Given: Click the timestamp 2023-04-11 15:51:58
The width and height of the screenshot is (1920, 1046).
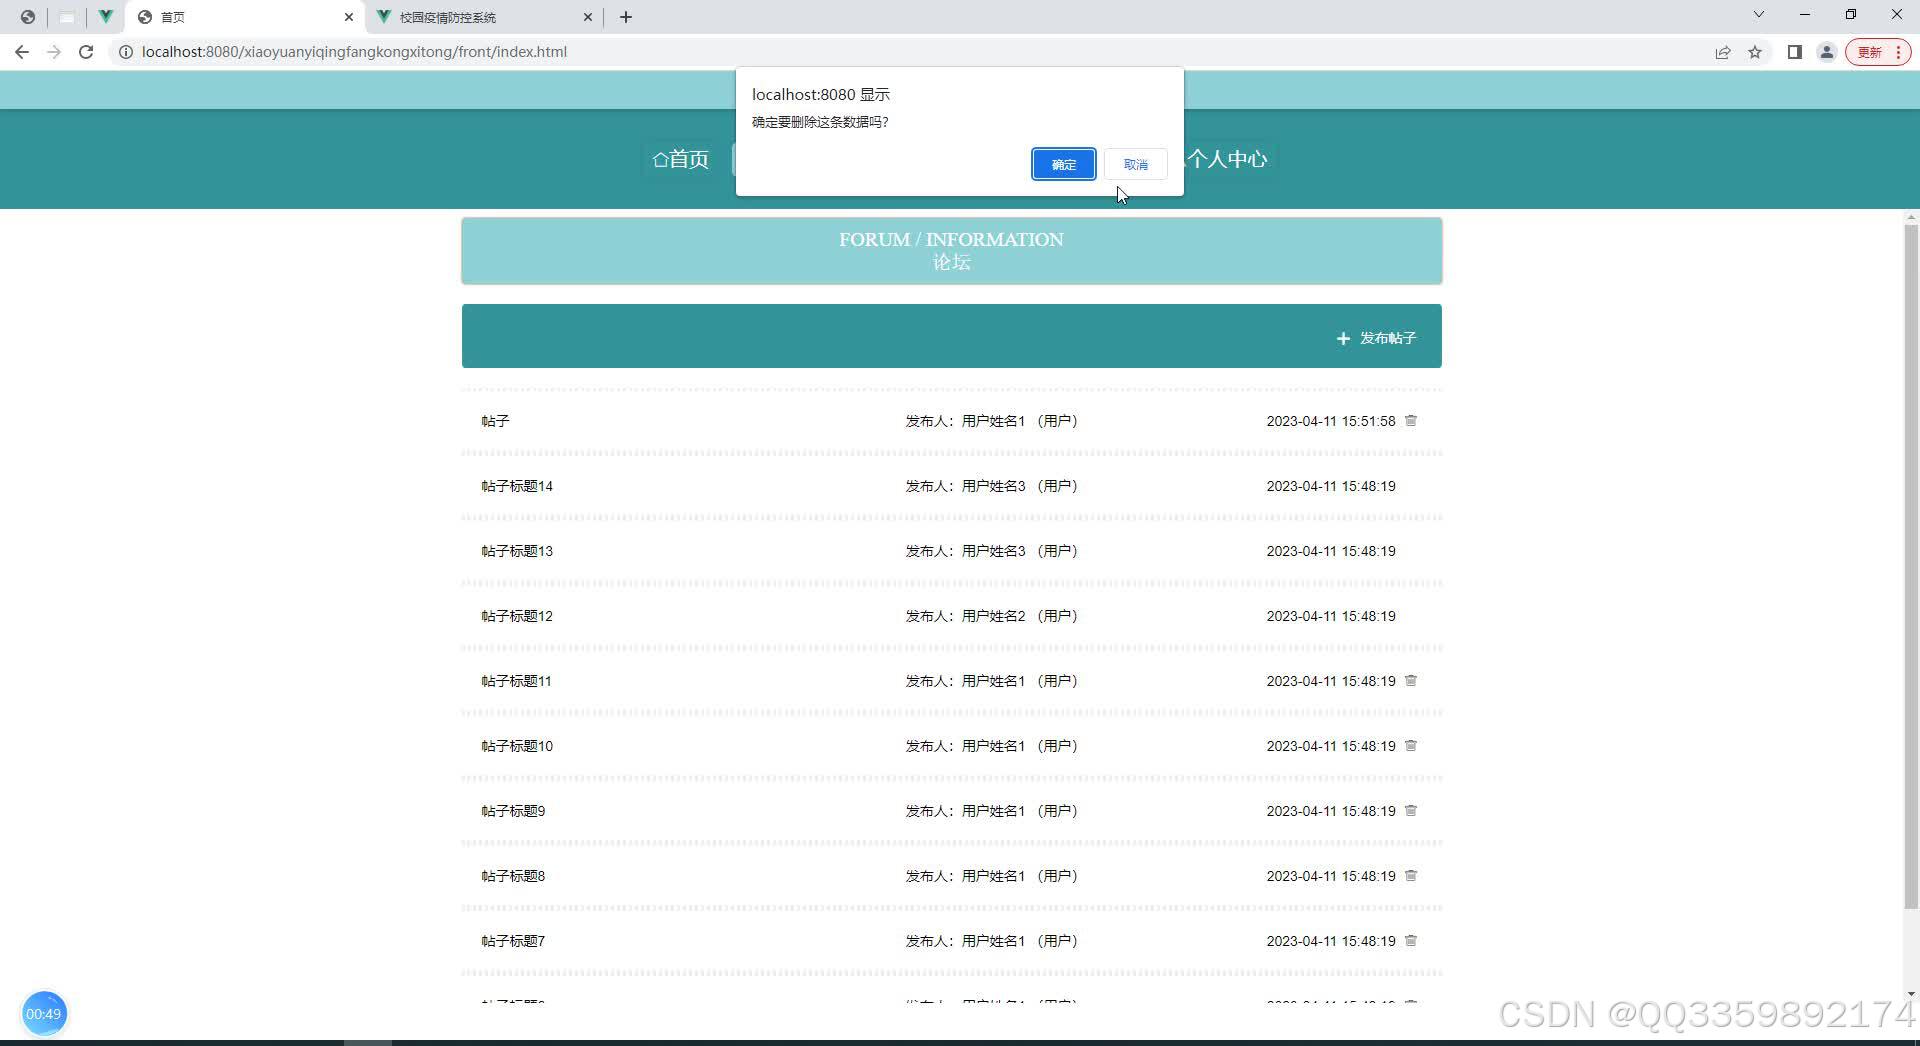Looking at the screenshot, I should point(1331,421).
